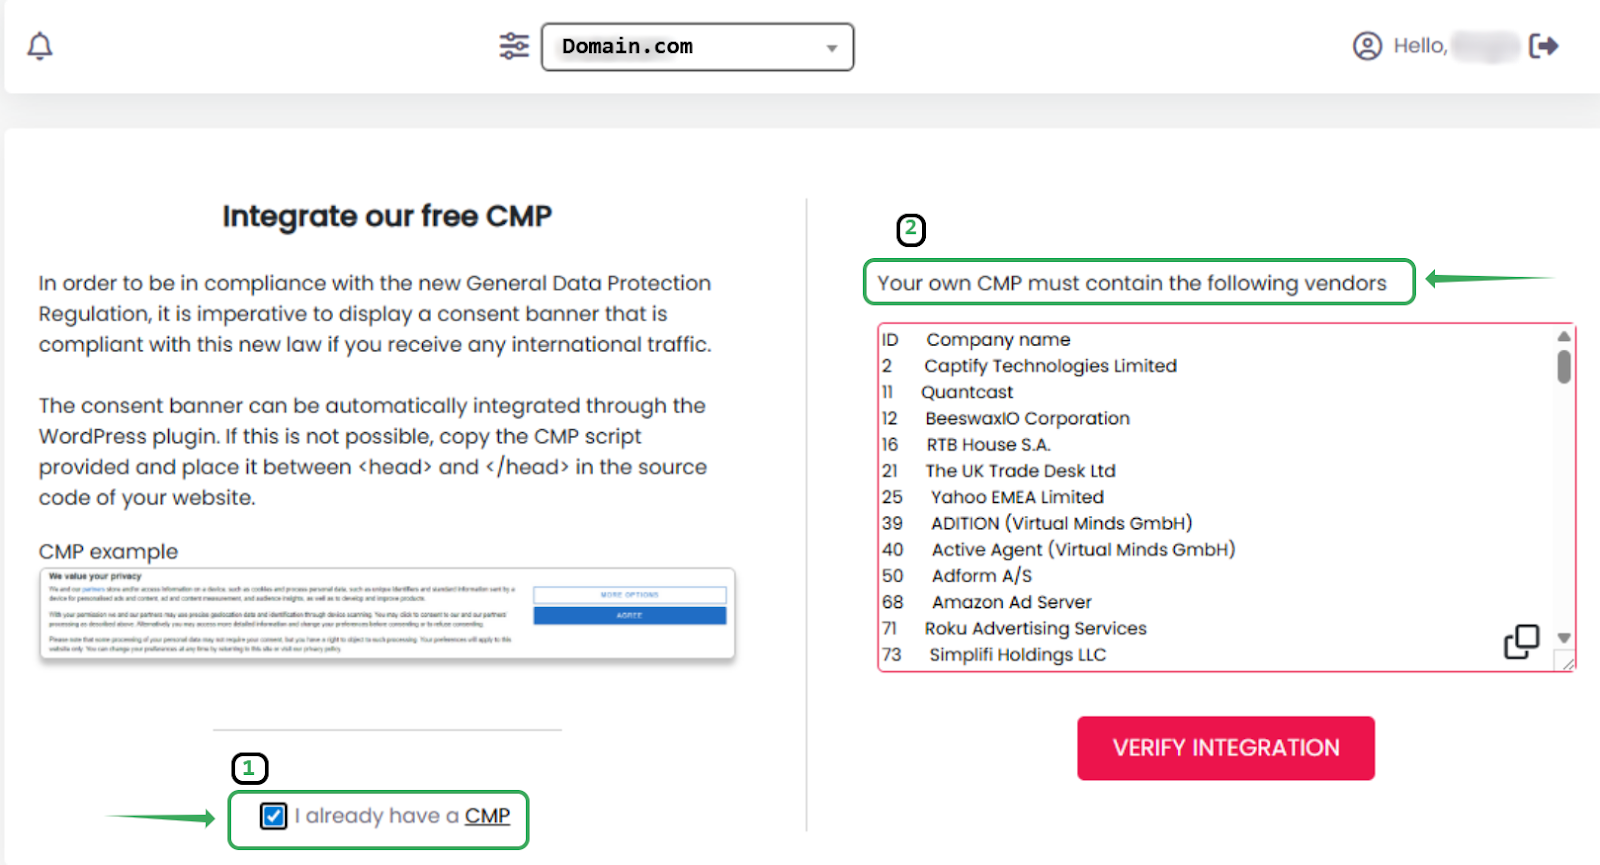Image resolution: width=1600 pixels, height=865 pixels.
Task: Open the underlined CMP link
Action: [x=487, y=816]
